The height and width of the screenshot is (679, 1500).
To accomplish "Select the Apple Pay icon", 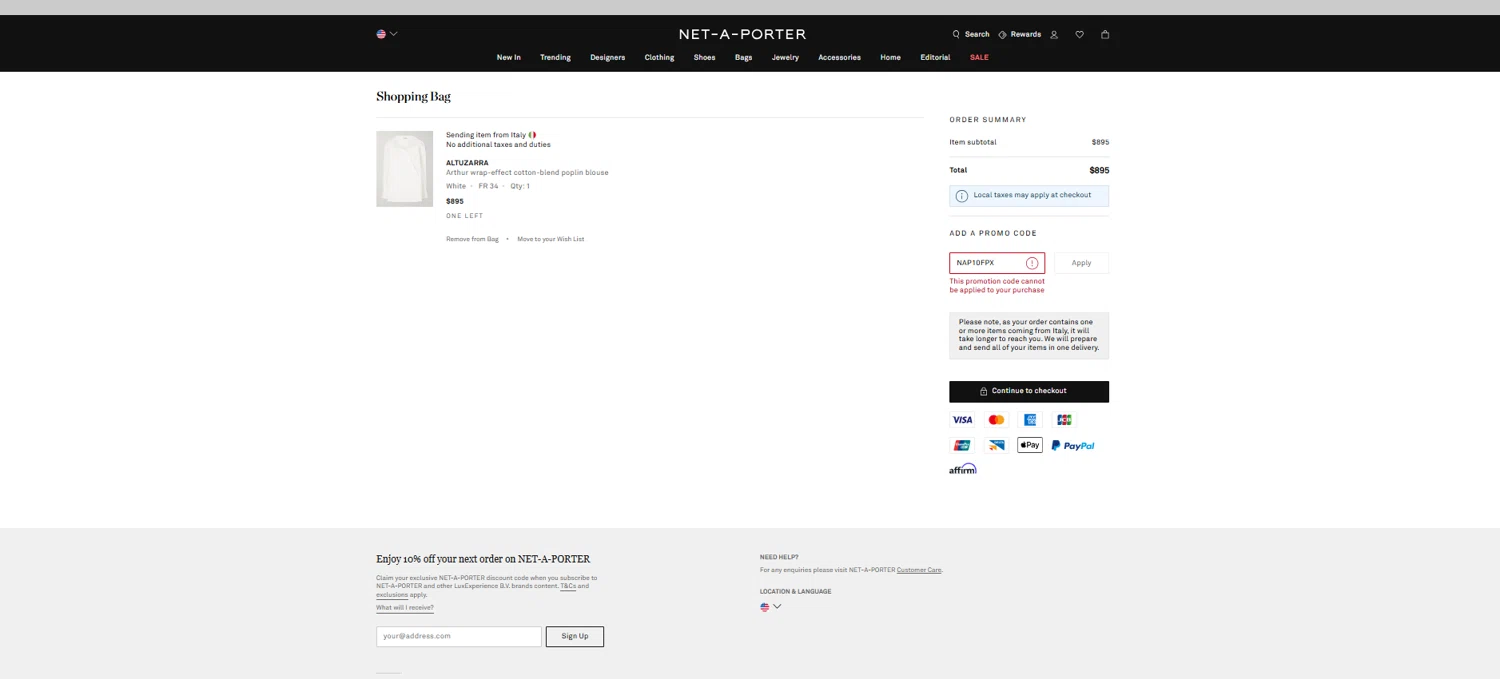I will coord(1030,445).
